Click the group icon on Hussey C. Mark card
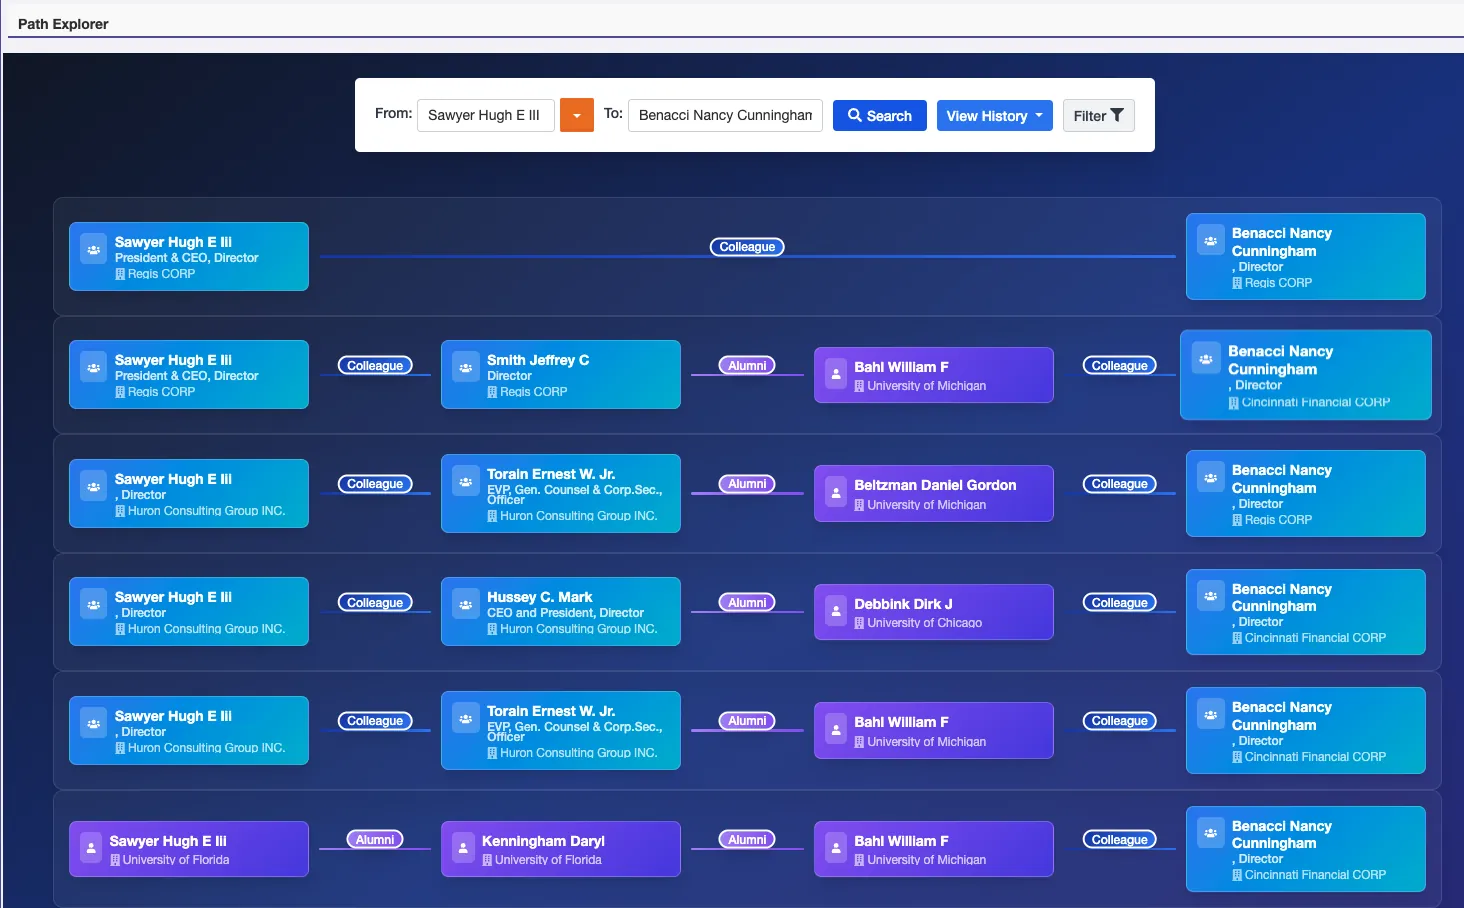Screen dimensions: 1464x908 (x=465, y=604)
